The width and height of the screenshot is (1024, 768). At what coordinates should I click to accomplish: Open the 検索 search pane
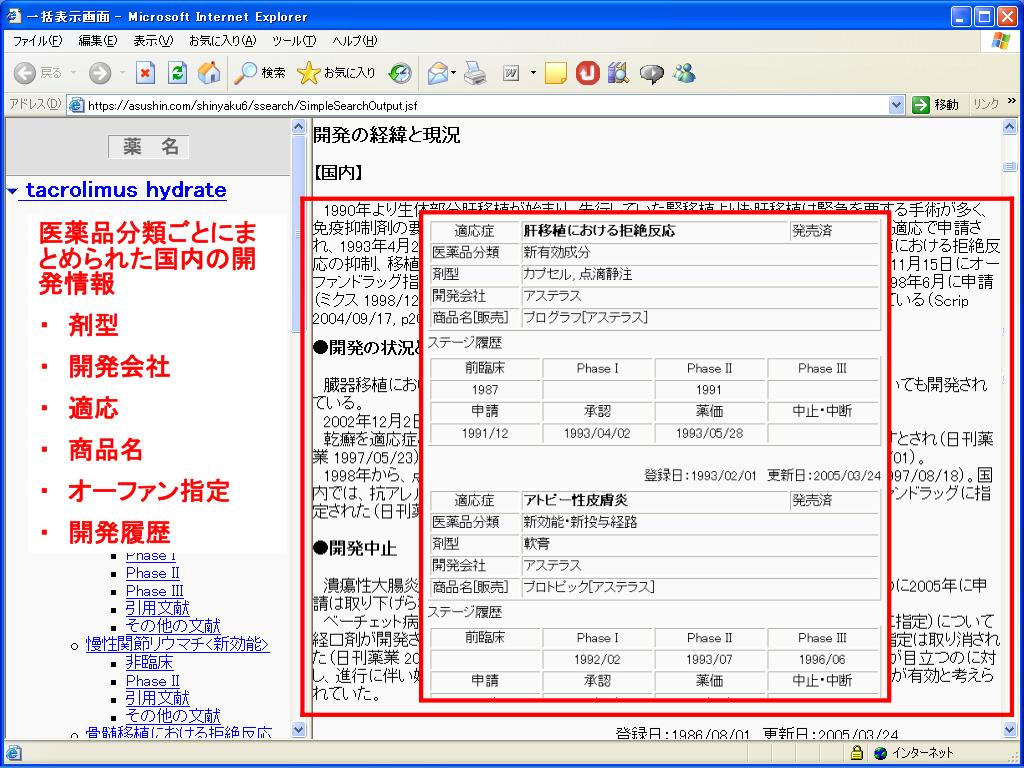click(x=260, y=73)
